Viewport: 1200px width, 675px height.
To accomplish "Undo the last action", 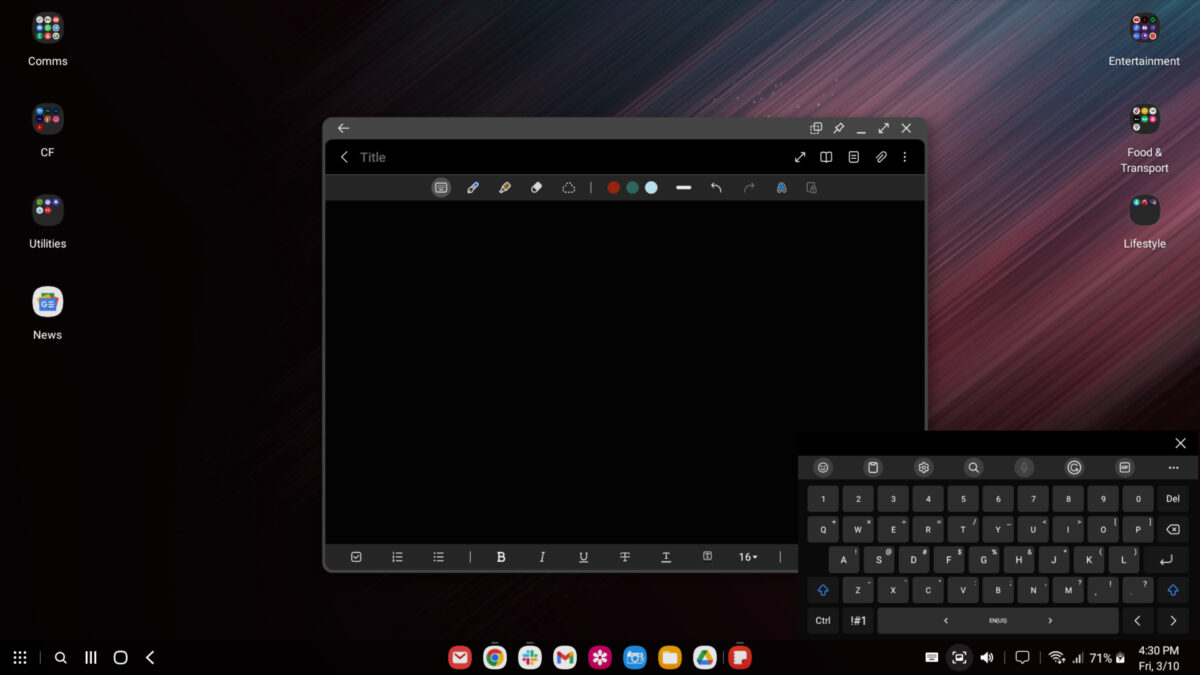I will point(718,187).
